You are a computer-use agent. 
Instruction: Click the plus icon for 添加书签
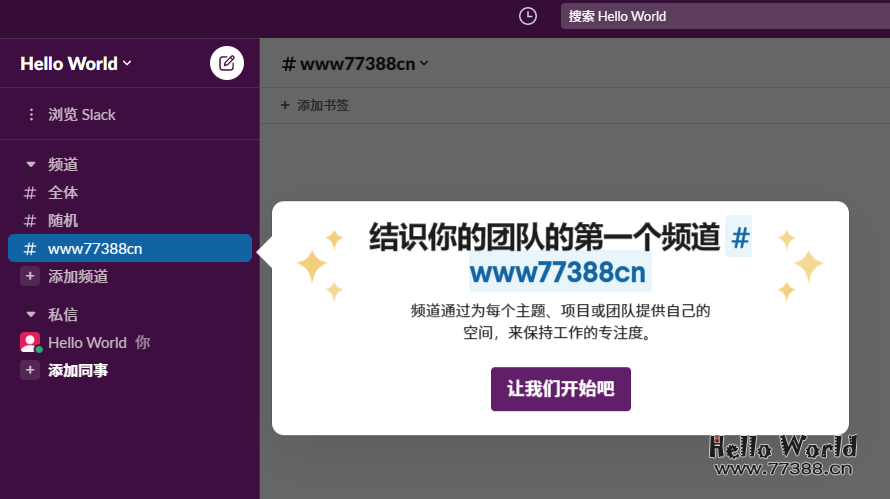point(285,105)
